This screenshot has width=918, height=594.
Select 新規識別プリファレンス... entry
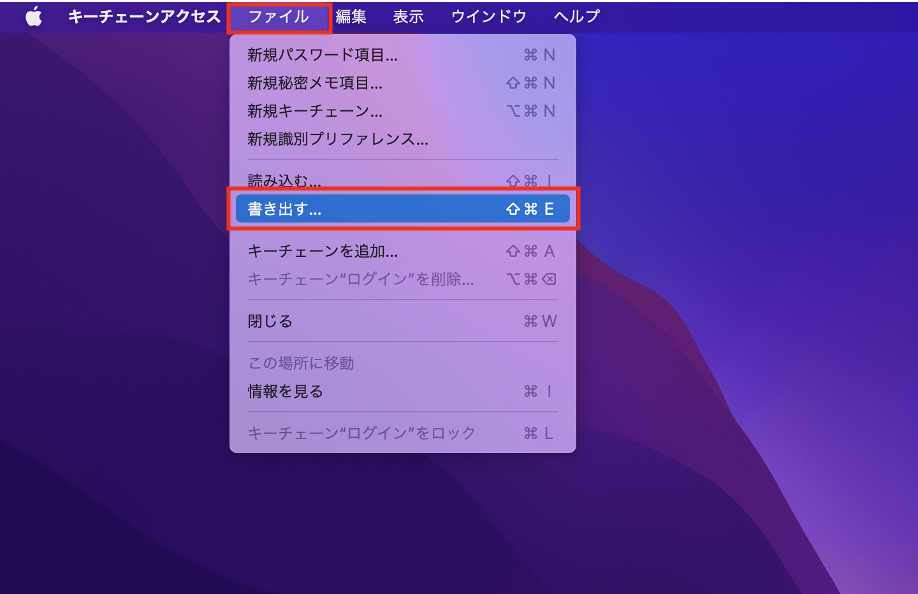click(402, 139)
